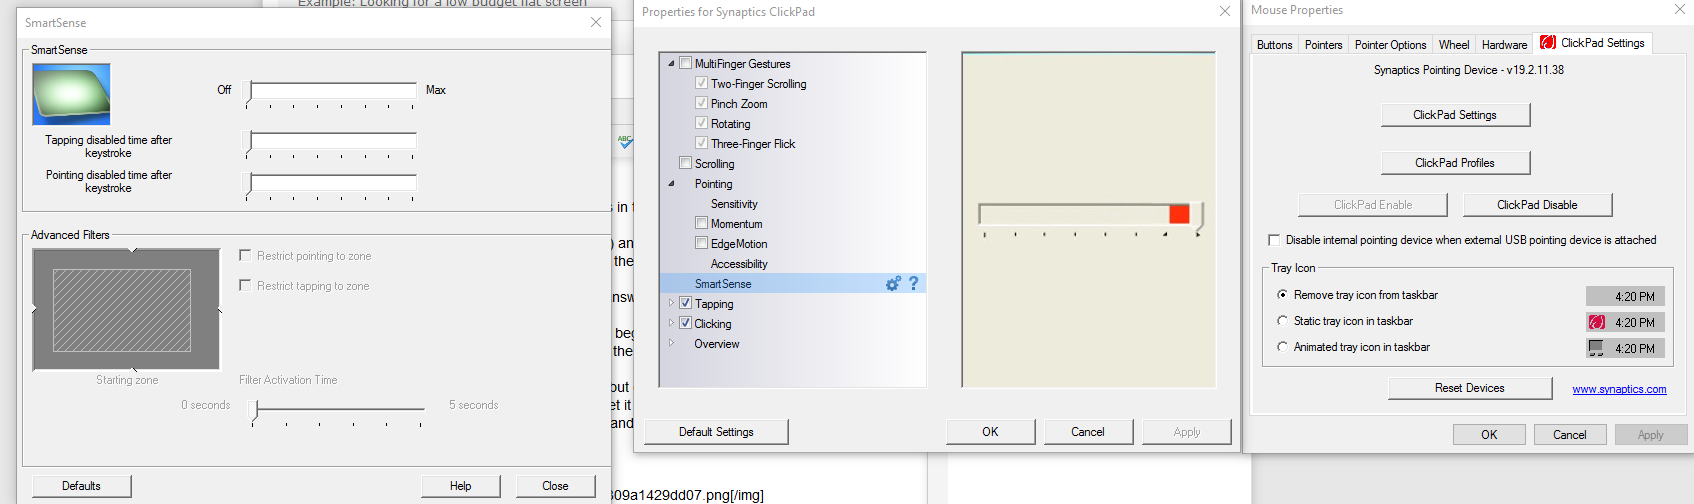Select Remove tray icon from taskbar
Image resolution: width=1694 pixels, height=504 pixels.
point(1282,295)
